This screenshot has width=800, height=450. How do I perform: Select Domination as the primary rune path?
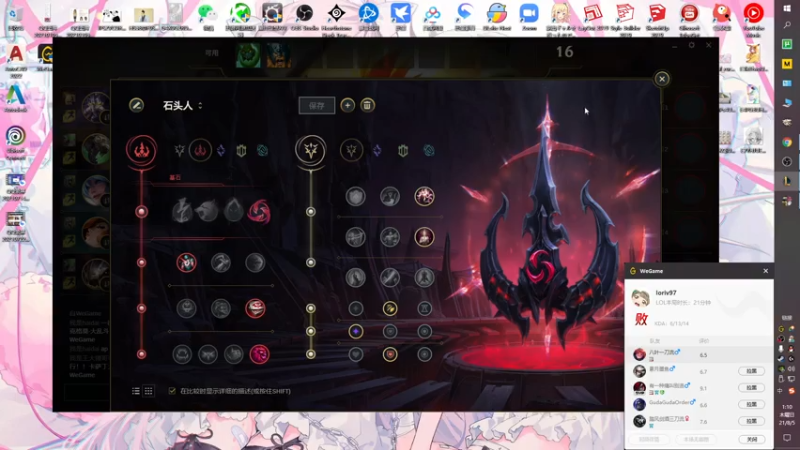click(x=200, y=151)
